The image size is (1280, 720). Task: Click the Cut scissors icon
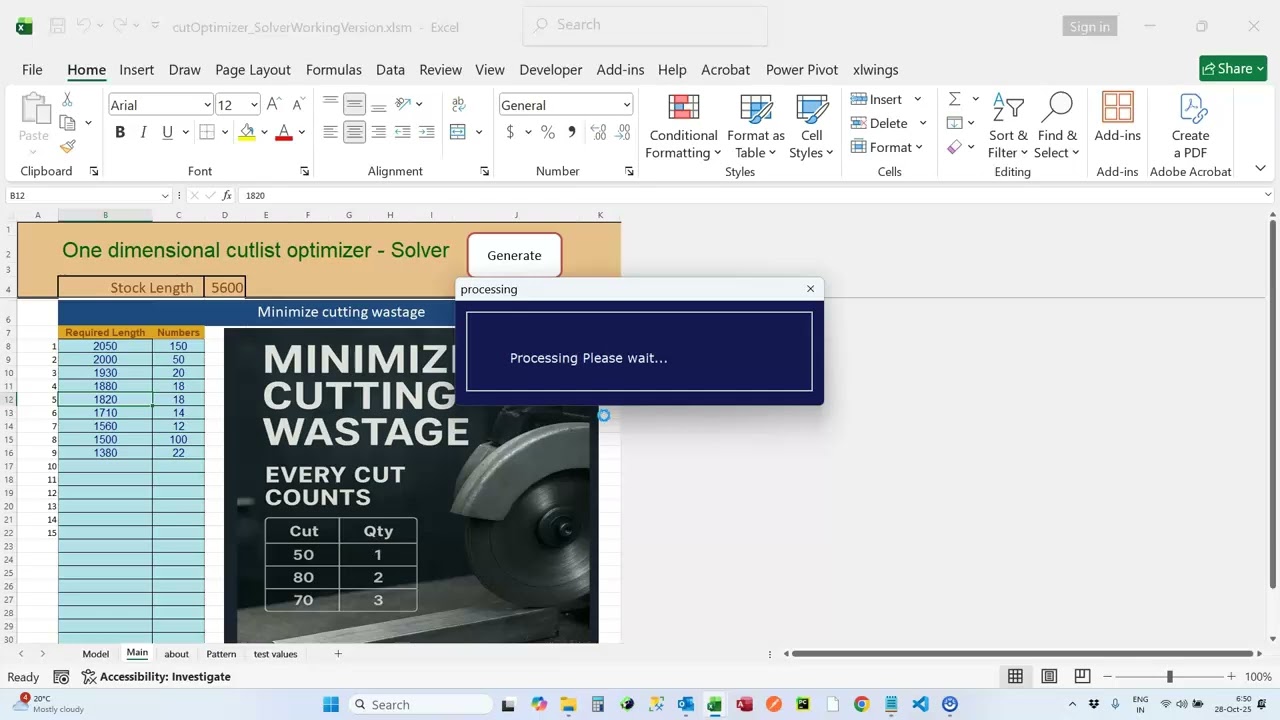(67, 99)
